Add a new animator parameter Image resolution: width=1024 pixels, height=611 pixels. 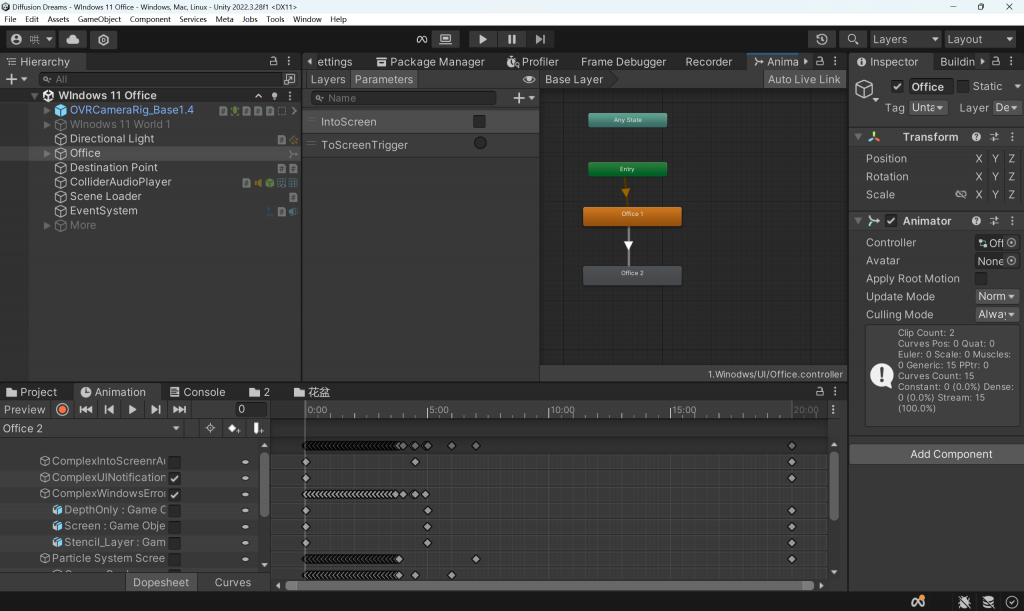pos(523,98)
